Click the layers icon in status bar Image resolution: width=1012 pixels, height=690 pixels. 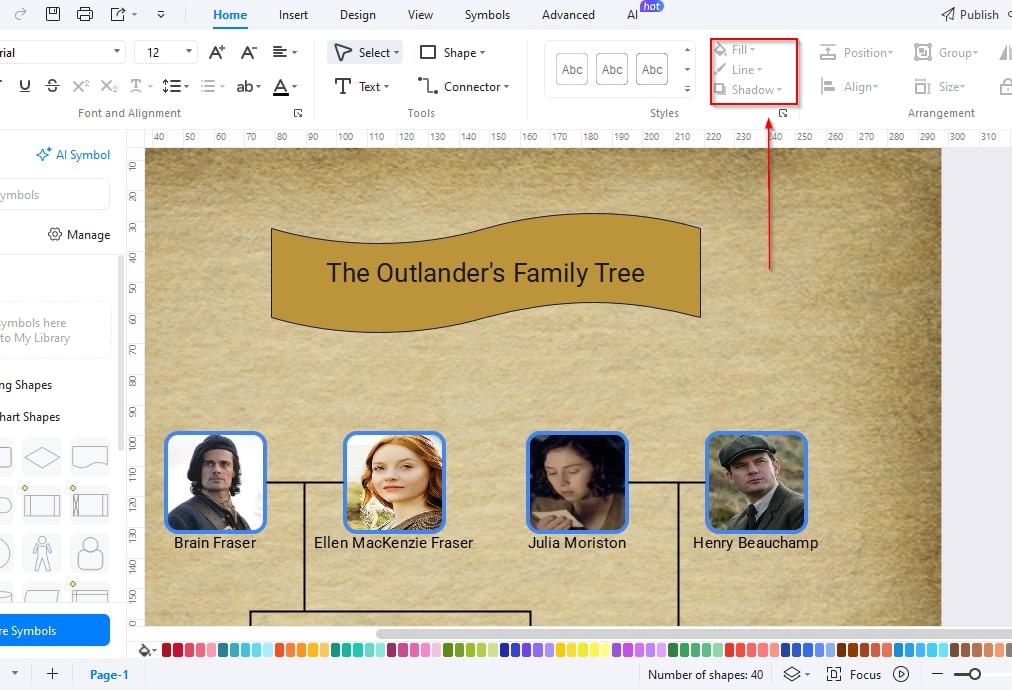[x=792, y=674]
